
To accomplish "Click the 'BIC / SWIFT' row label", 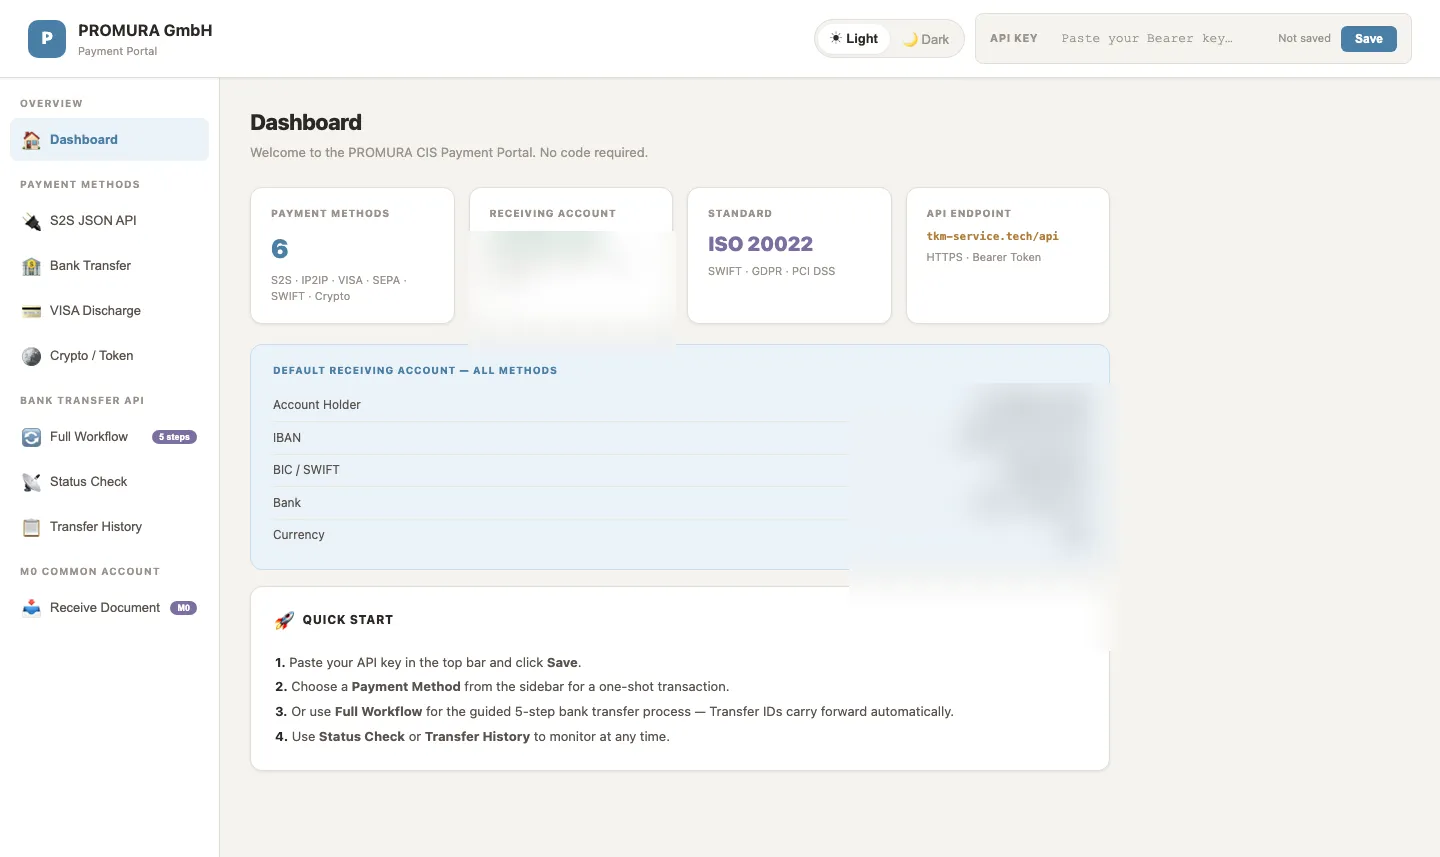I will (x=306, y=470).
